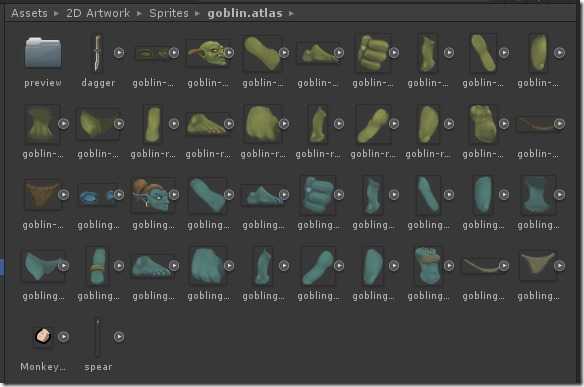
Task: Click the 'dagger' label text
Action: coord(98,83)
